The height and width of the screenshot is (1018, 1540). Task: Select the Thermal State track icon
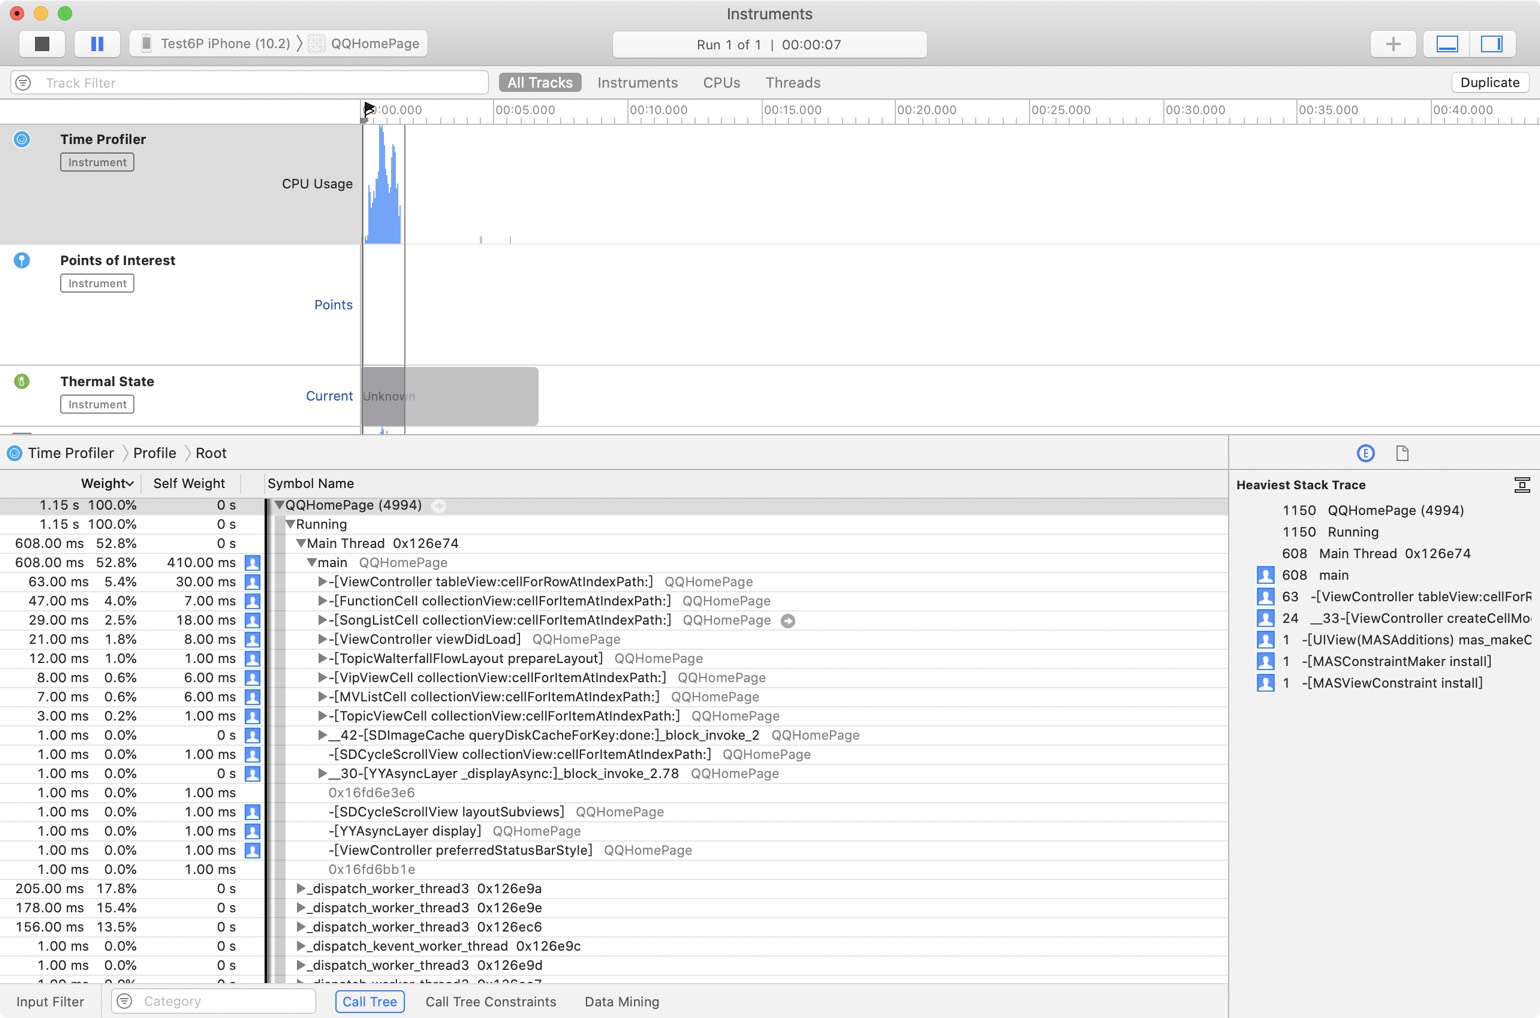[22, 381]
